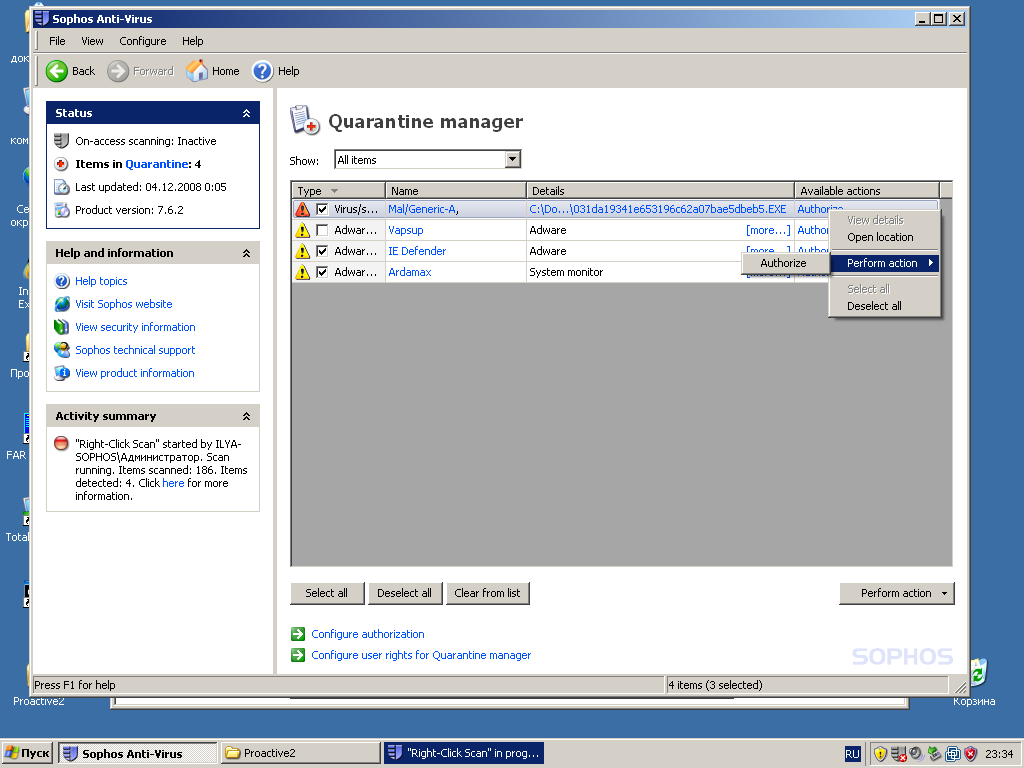
Task: Open the Vapsup name link
Action: click(406, 230)
